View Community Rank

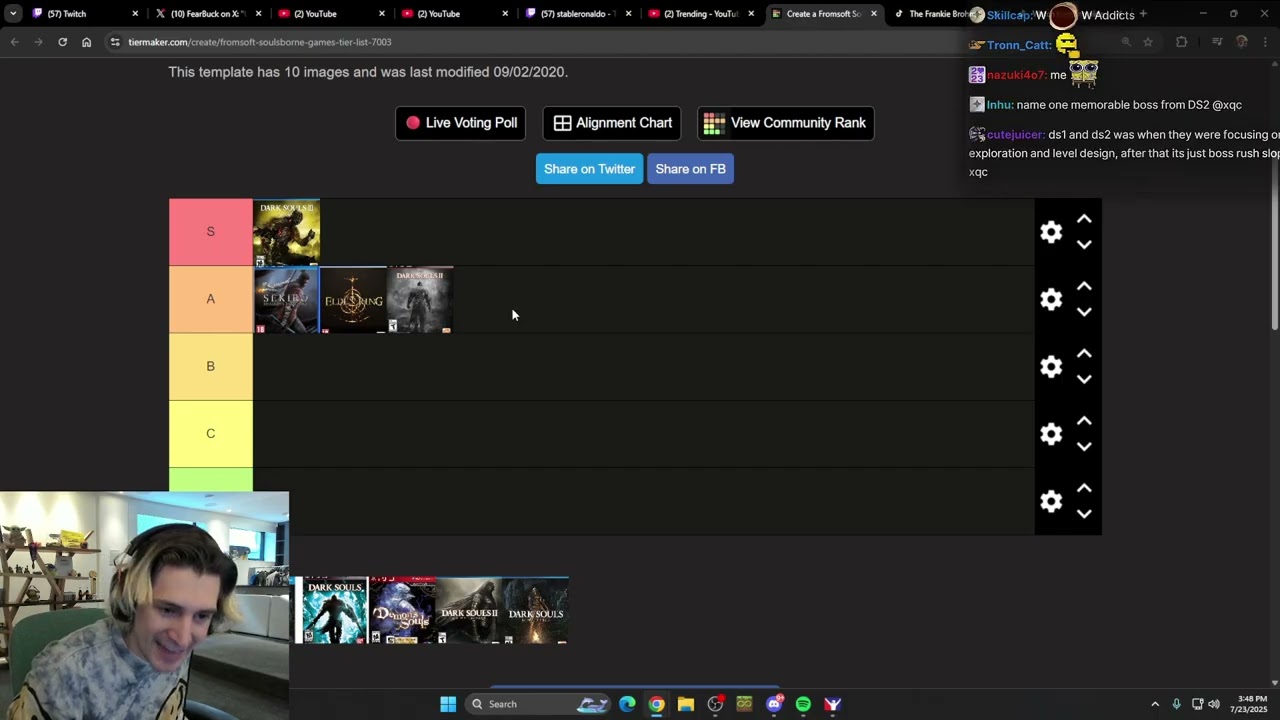(786, 123)
